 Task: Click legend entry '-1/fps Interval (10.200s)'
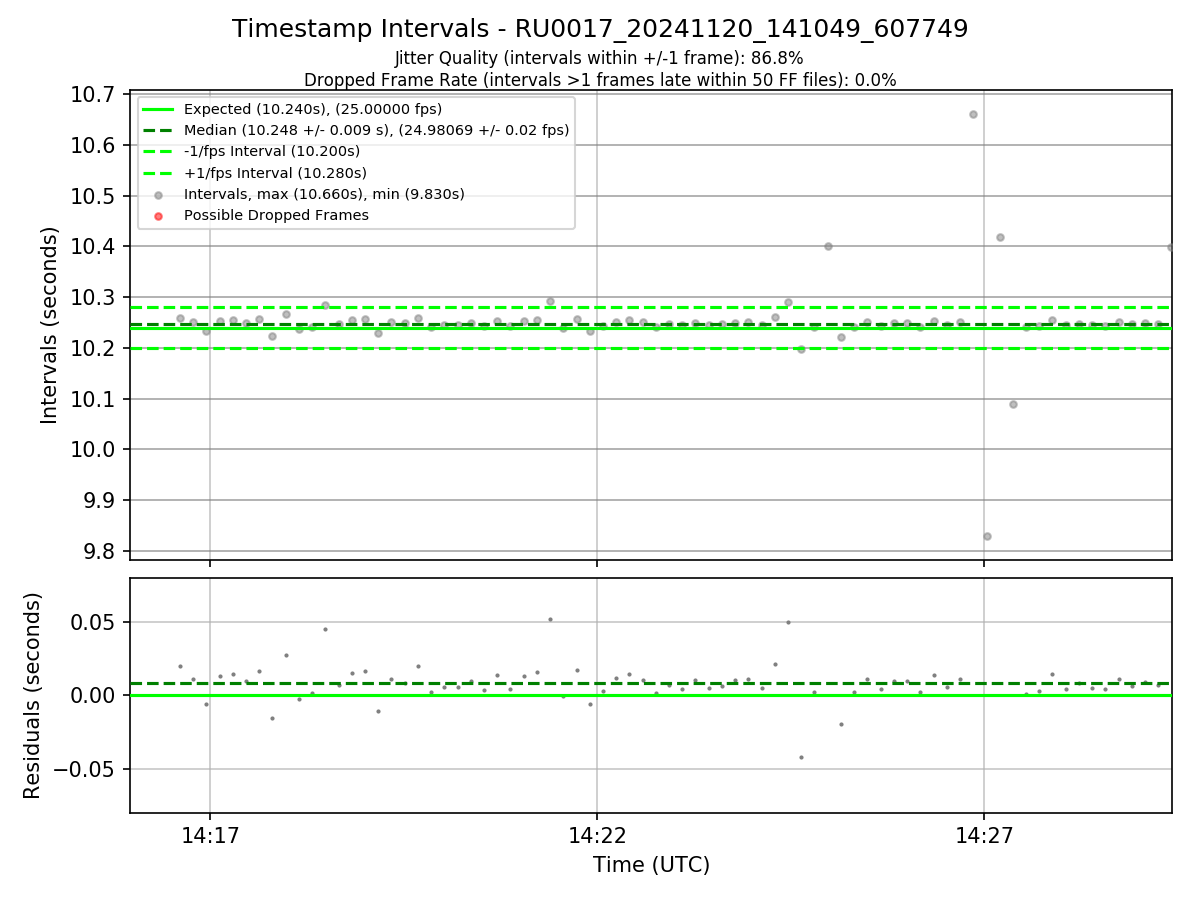272,151
